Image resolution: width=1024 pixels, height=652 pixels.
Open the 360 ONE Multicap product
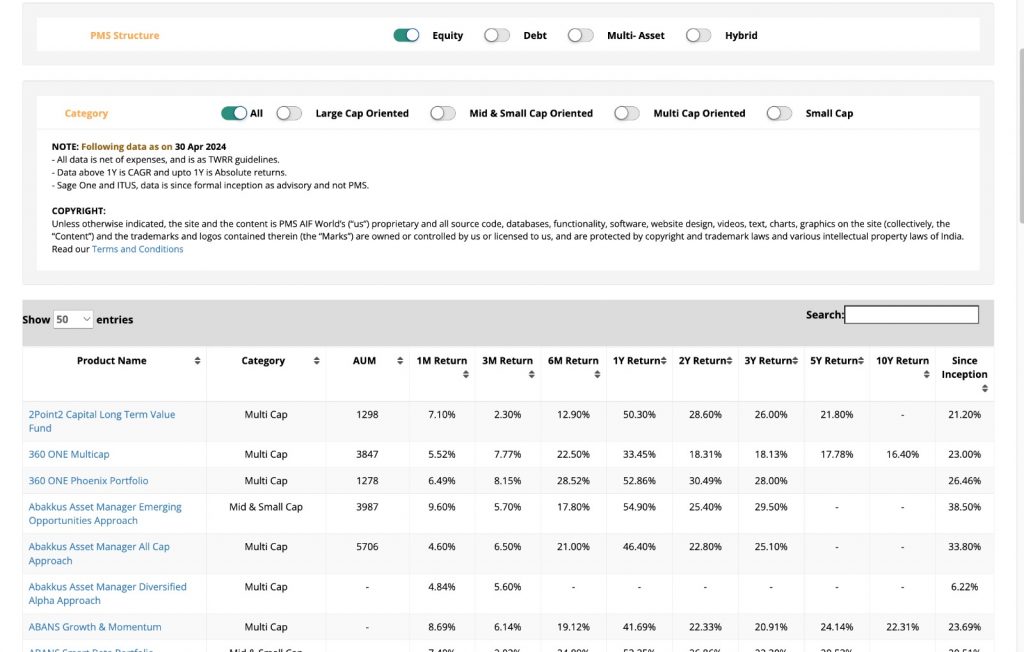[69, 454]
